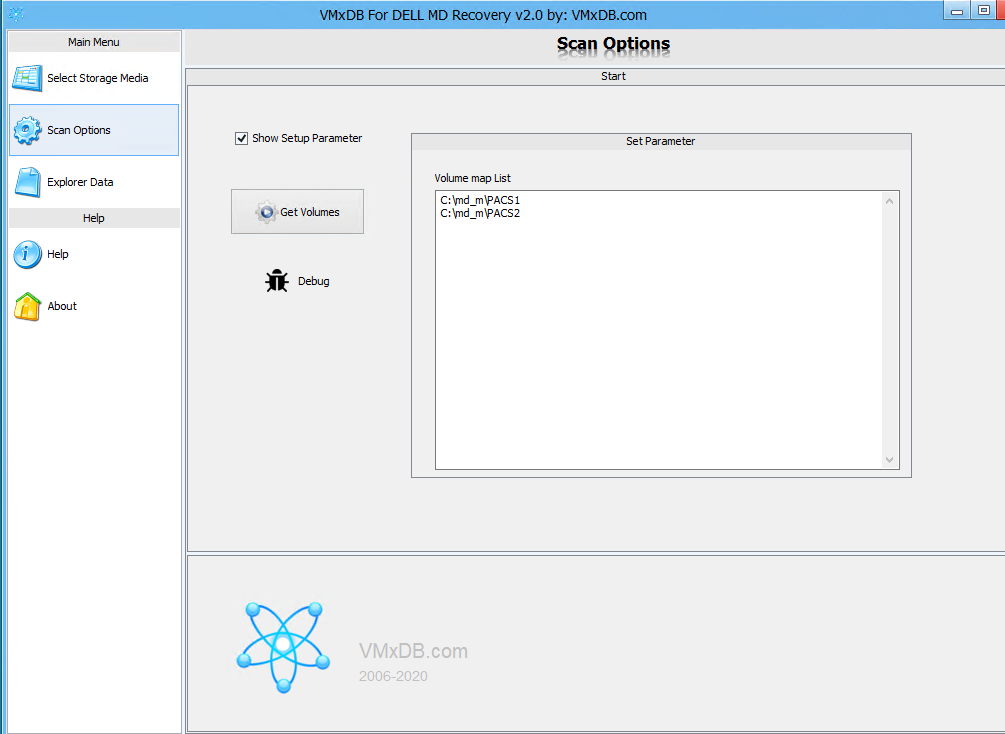Select the C:\md_m\PACS1 entry
Image resolution: width=1005 pixels, height=734 pixels.
tap(480, 201)
